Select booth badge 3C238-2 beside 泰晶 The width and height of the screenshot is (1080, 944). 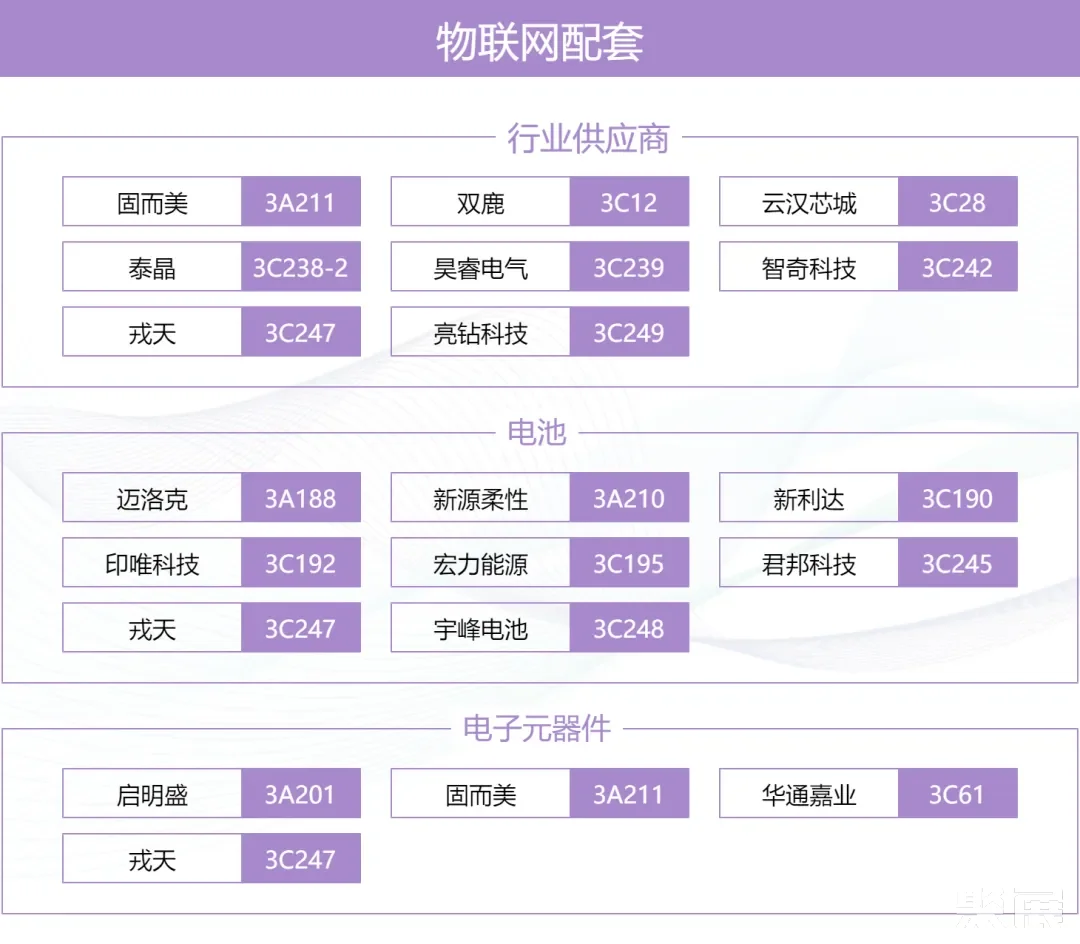(x=301, y=266)
